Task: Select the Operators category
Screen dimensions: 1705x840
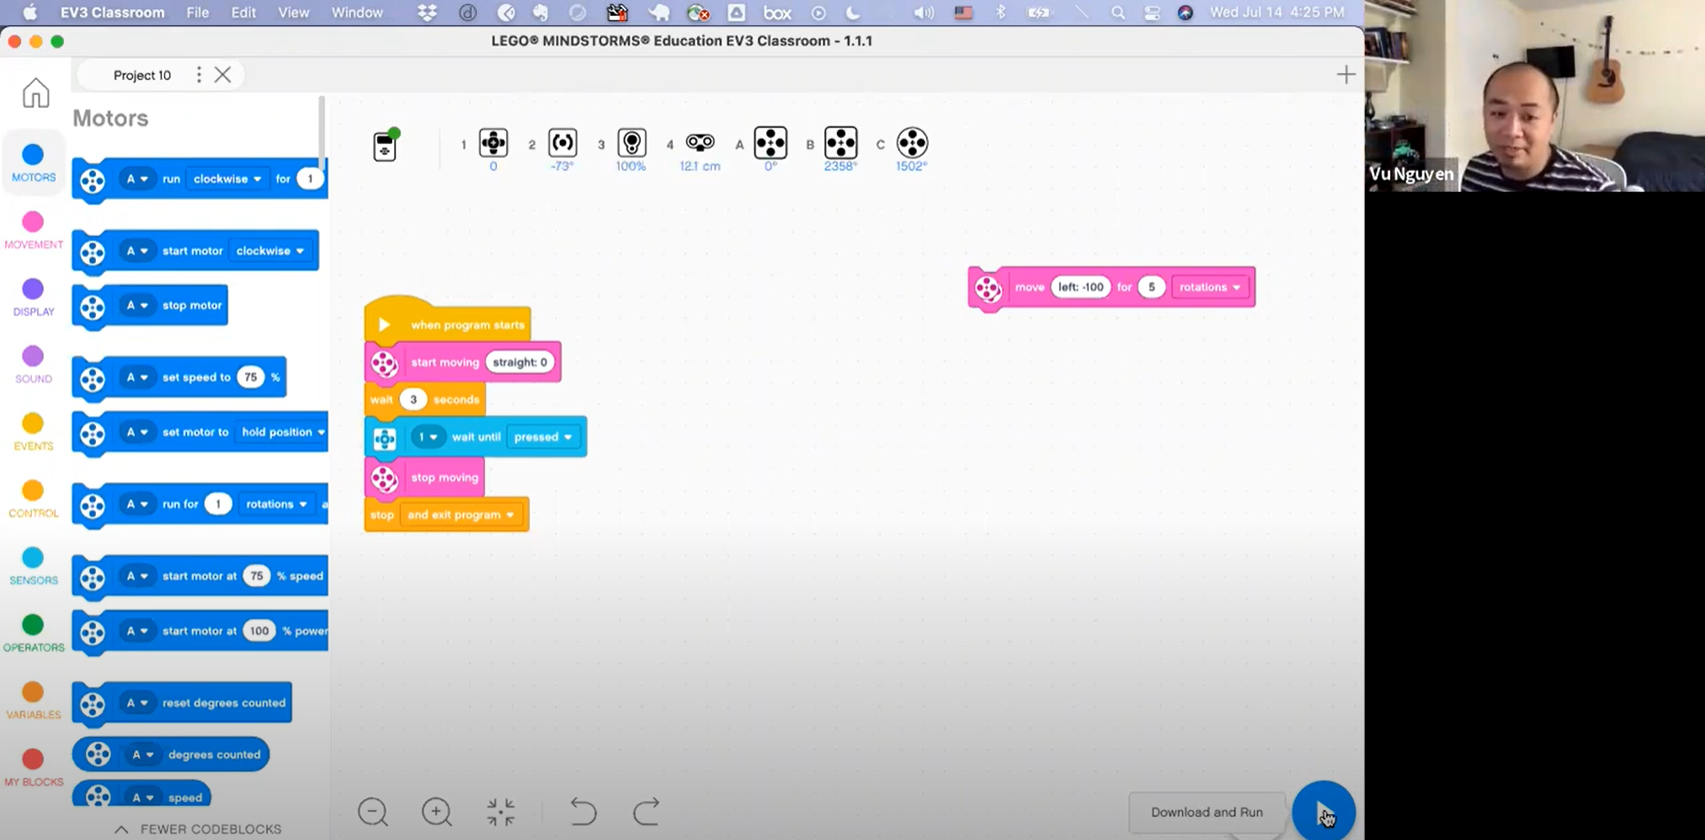Action: (33, 632)
